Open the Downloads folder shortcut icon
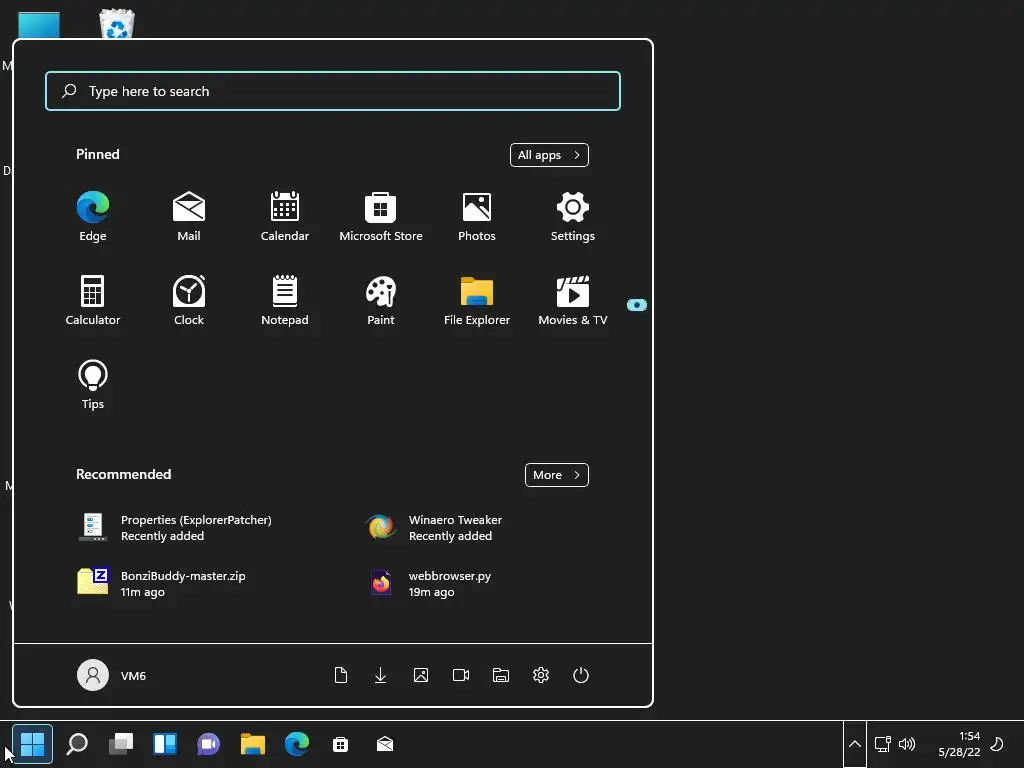 pyautogui.click(x=381, y=675)
